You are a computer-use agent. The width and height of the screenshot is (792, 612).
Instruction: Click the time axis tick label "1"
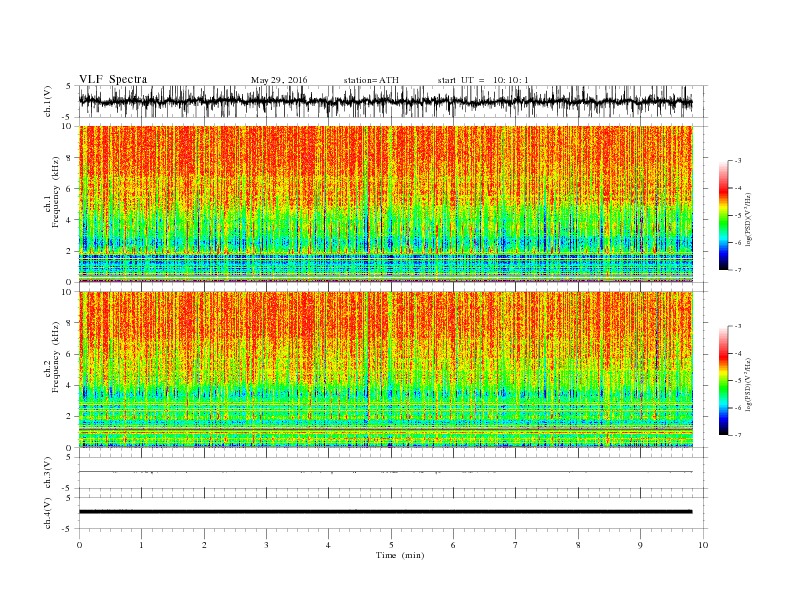coord(141,545)
